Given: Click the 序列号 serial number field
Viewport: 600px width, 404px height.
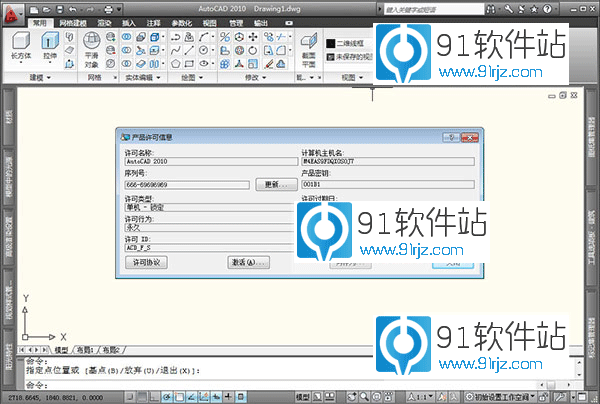Looking at the screenshot, I should [187, 185].
